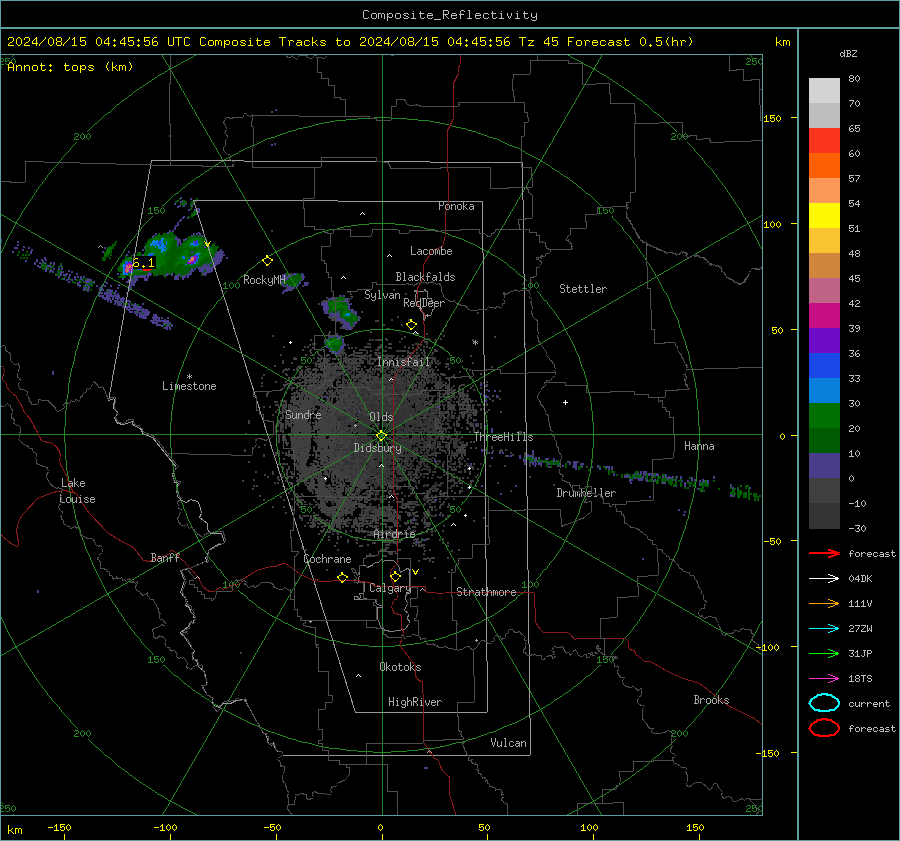Click the Drumheller map label
The height and width of the screenshot is (841, 900).
point(586,493)
